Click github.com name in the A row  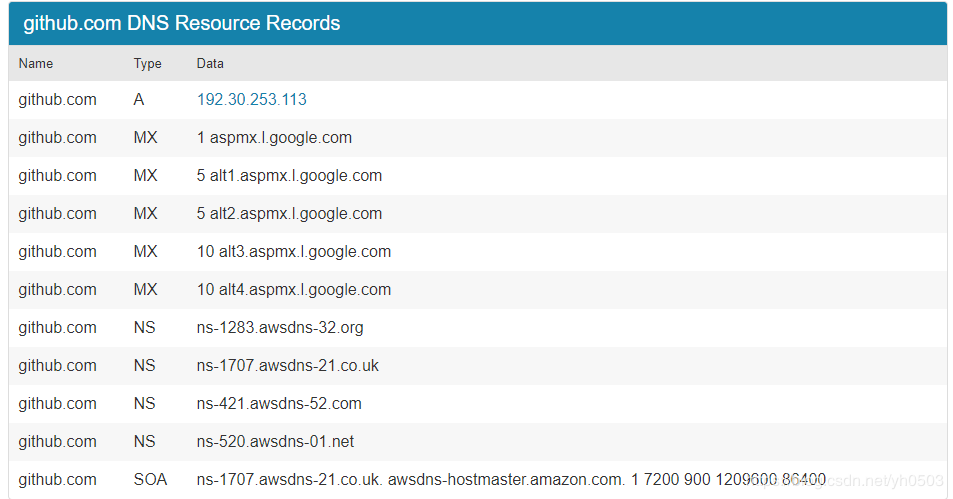[57, 100]
